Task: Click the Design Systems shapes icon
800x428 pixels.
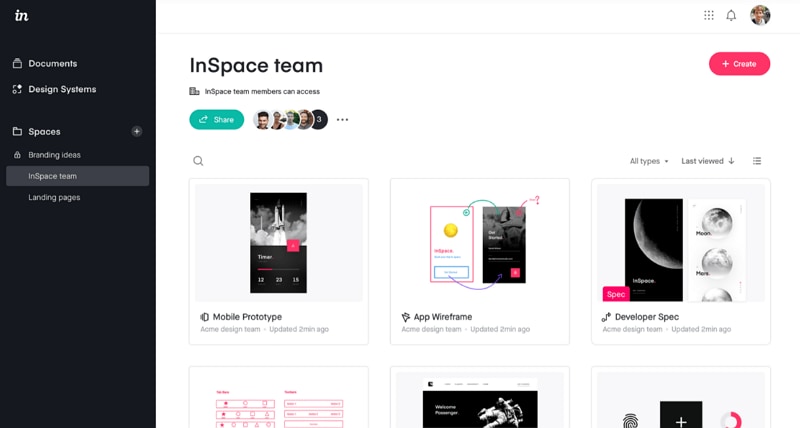Action: point(17,89)
